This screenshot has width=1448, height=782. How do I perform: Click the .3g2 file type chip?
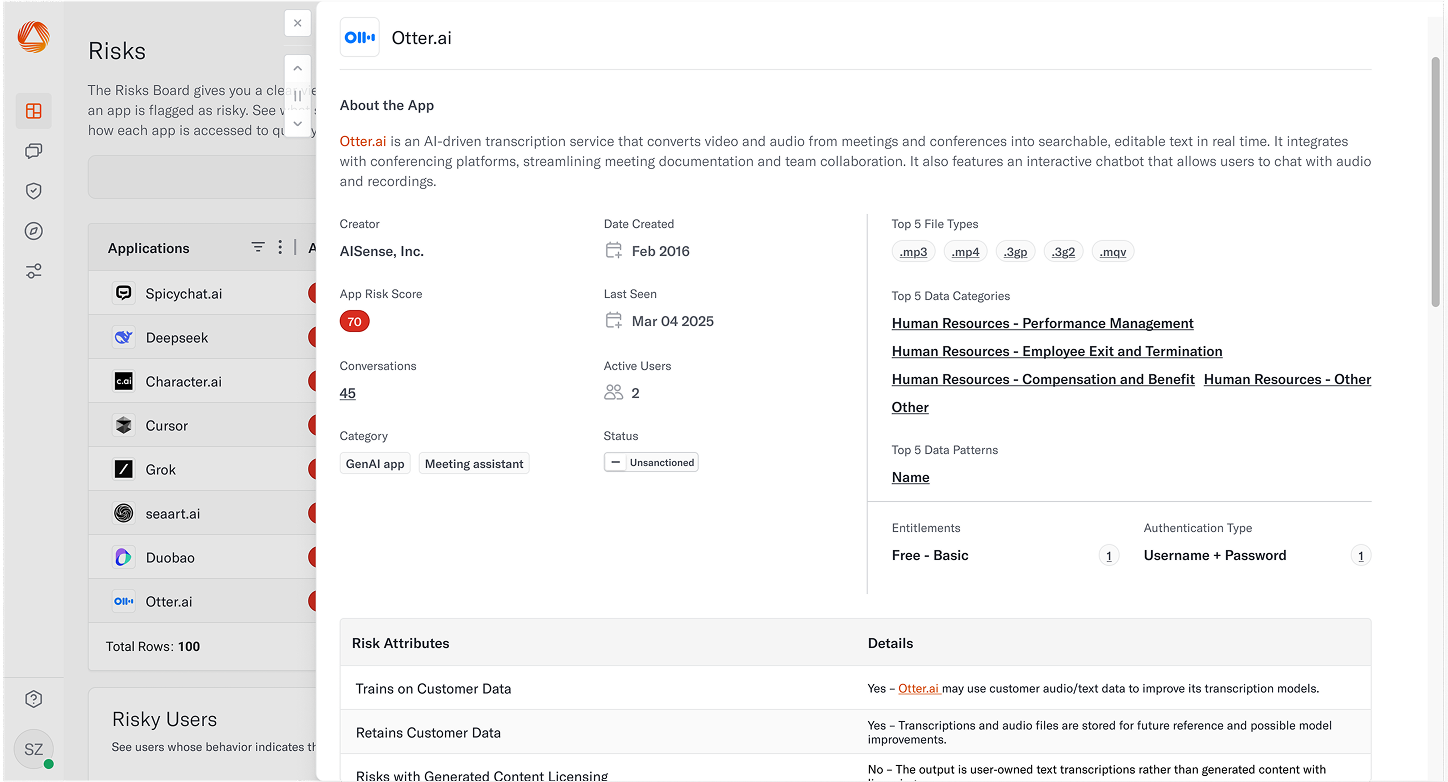(x=1064, y=252)
